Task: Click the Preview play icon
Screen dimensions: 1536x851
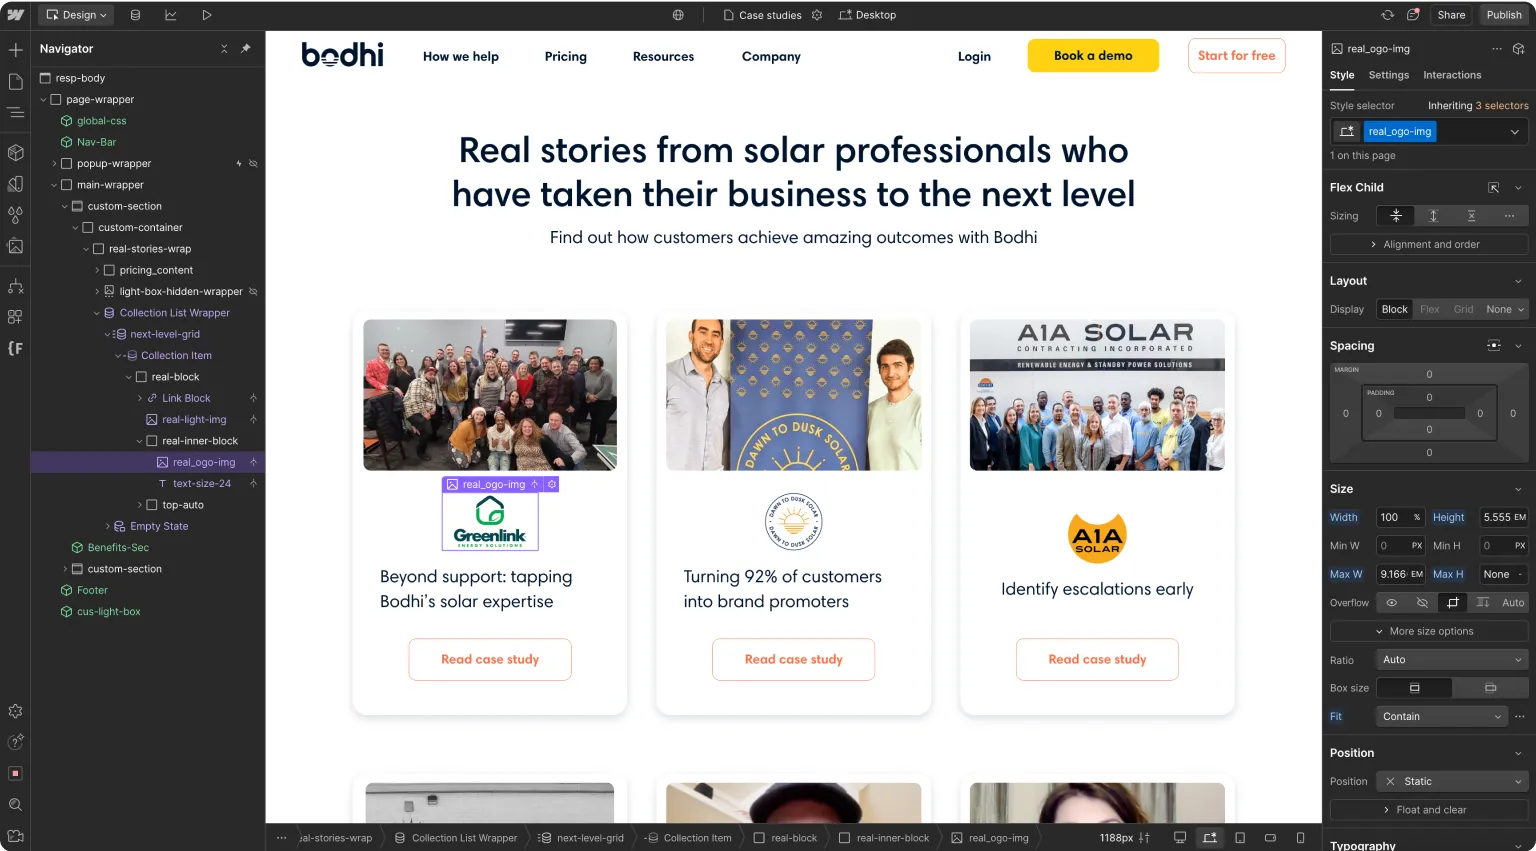Action: tap(206, 15)
